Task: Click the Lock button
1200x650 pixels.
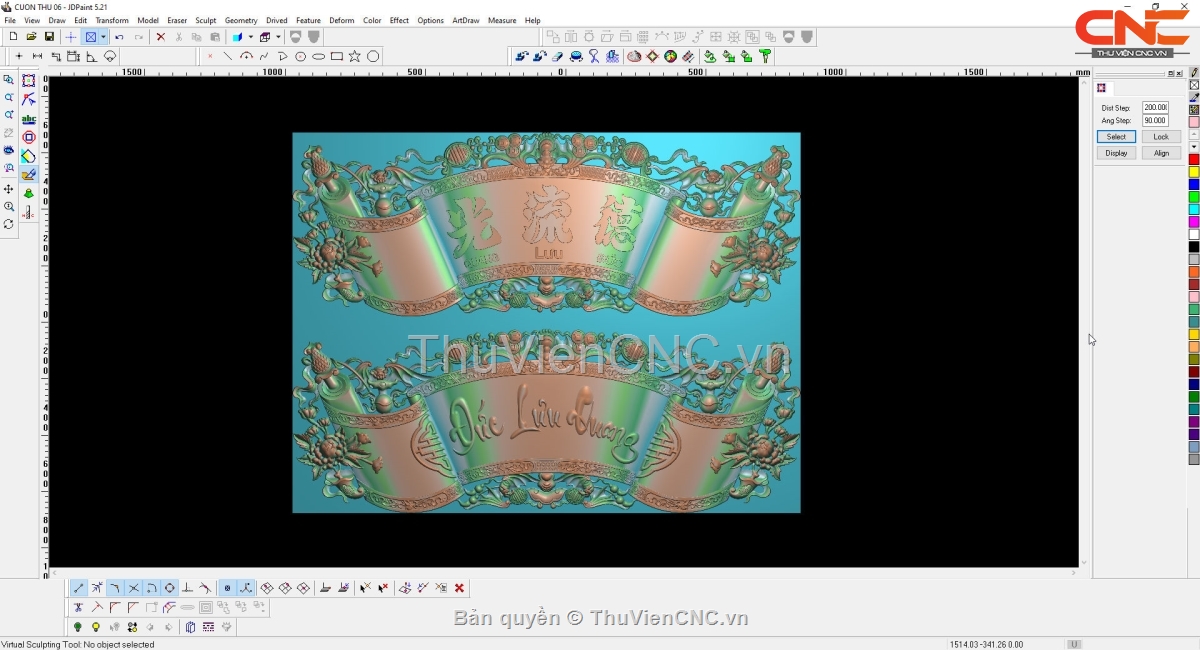Action: [x=1160, y=137]
